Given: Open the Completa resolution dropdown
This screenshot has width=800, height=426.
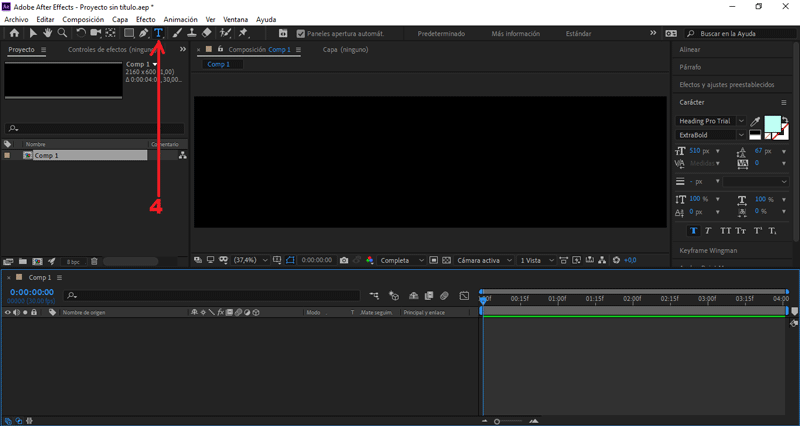Looking at the screenshot, I should pyautogui.click(x=402, y=260).
